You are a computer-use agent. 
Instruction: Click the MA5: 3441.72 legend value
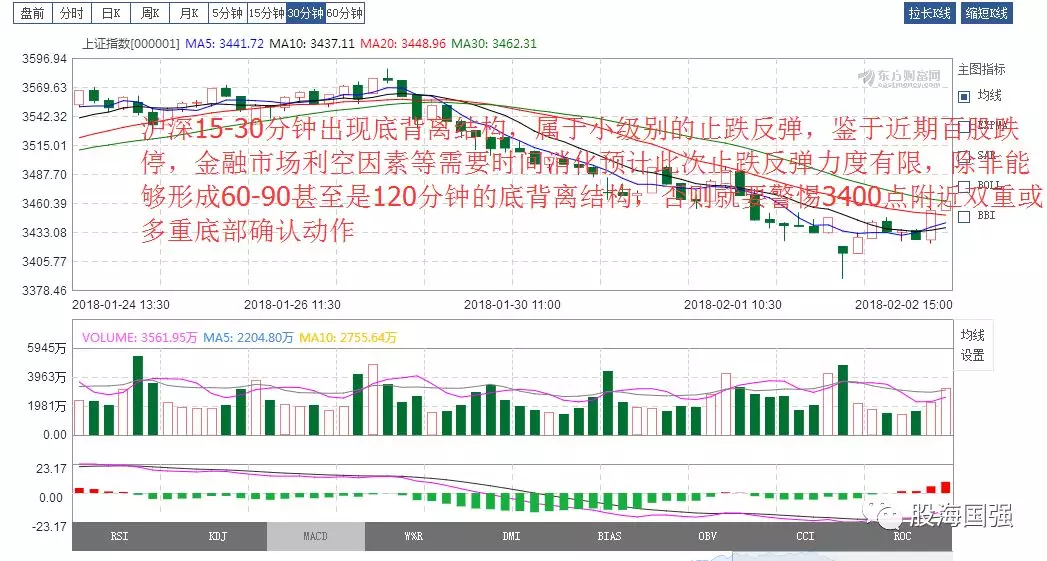click(224, 43)
